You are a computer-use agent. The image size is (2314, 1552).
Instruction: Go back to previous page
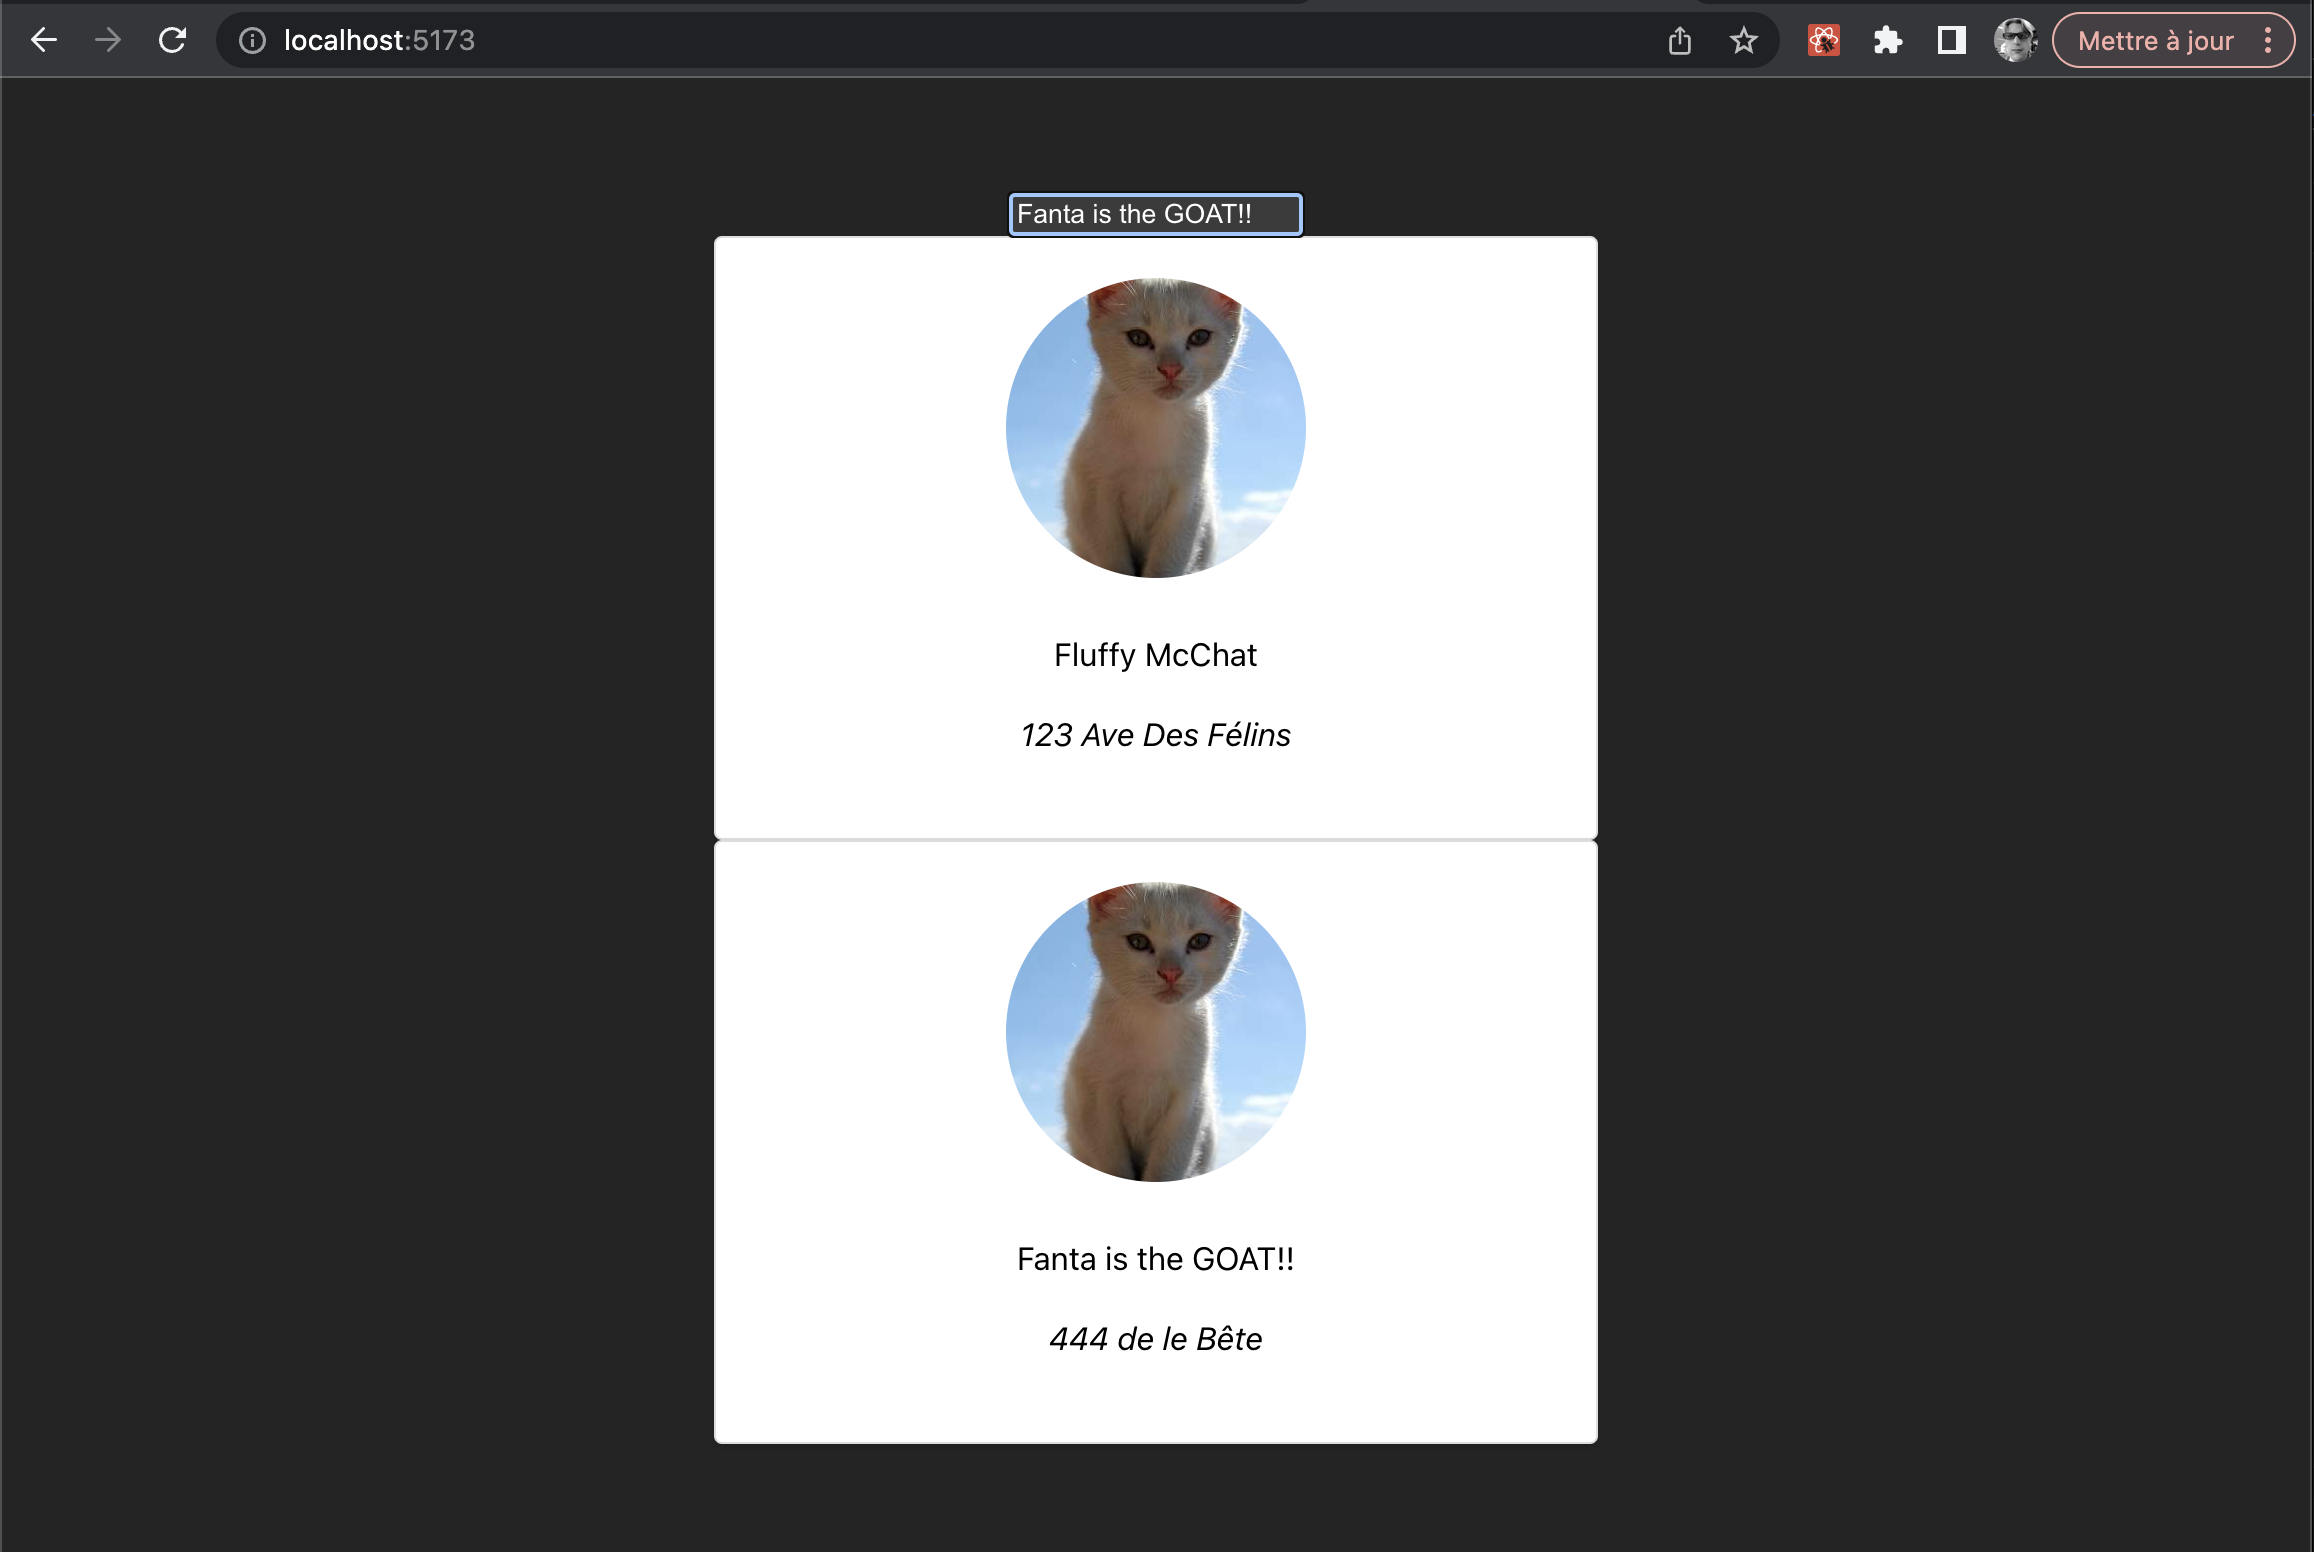point(44,40)
